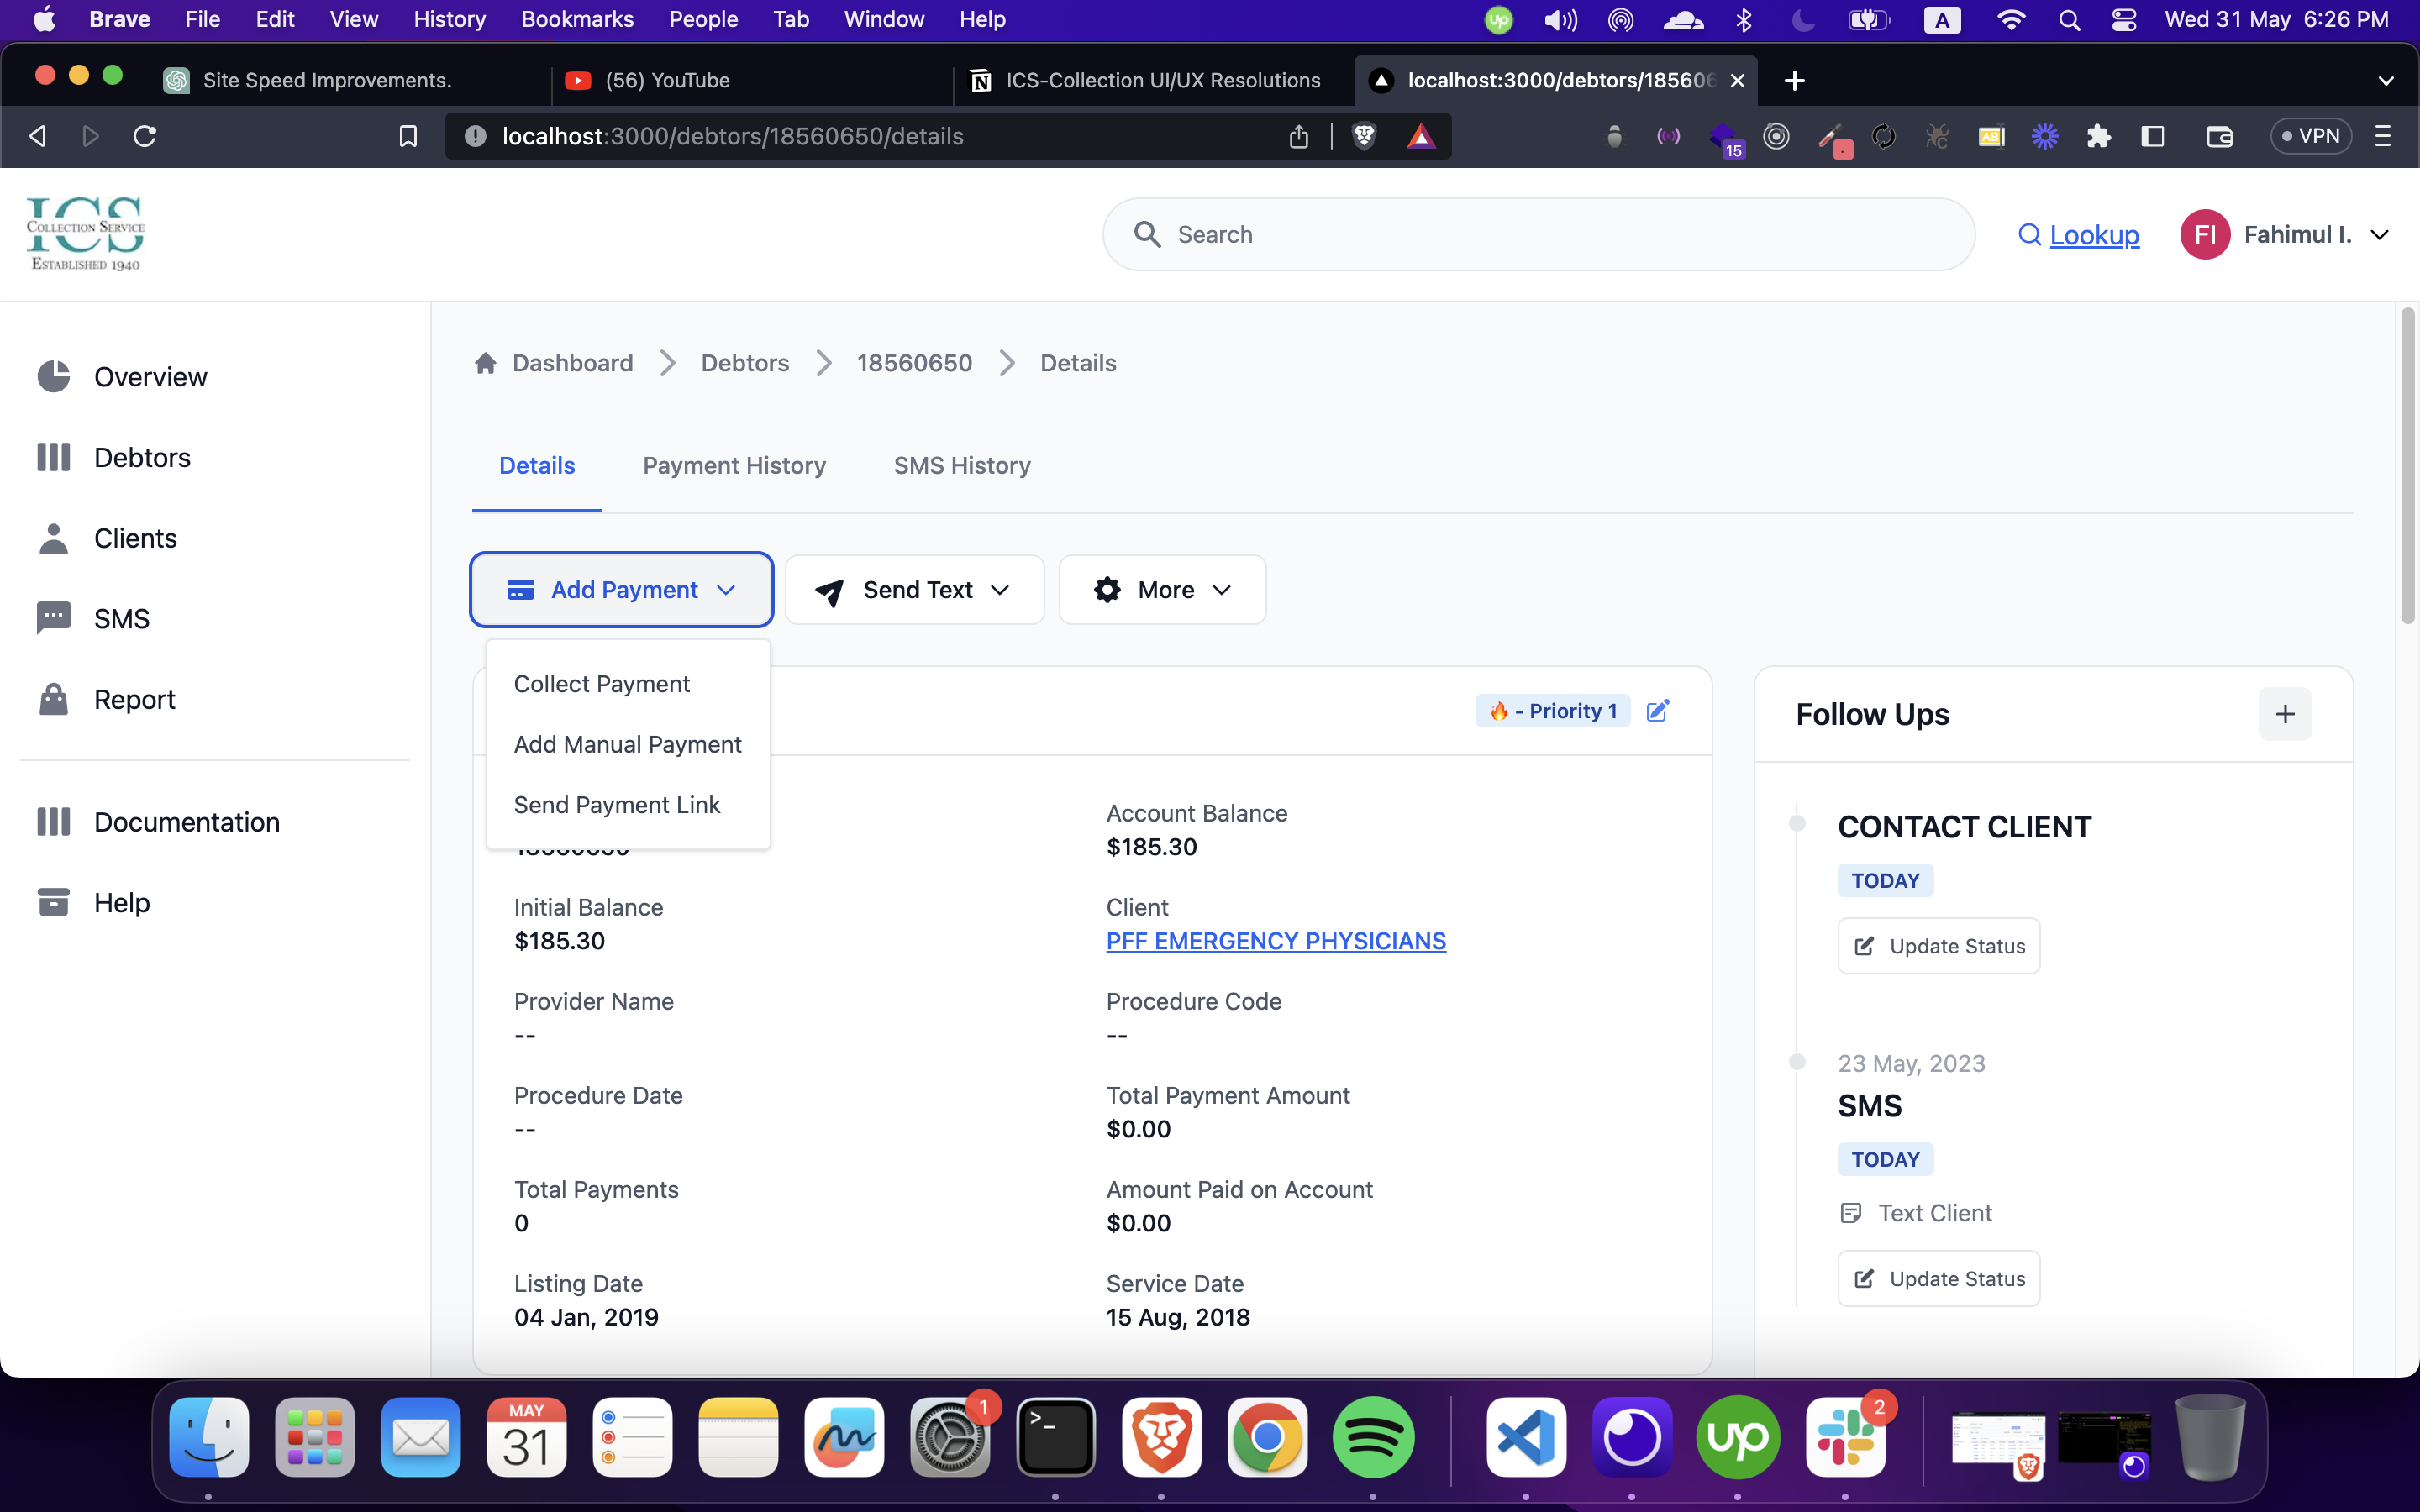Viewport: 2420px width, 1512px height.
Task: Bookmark this page via bookmark icon
Action: pos(408,136)
